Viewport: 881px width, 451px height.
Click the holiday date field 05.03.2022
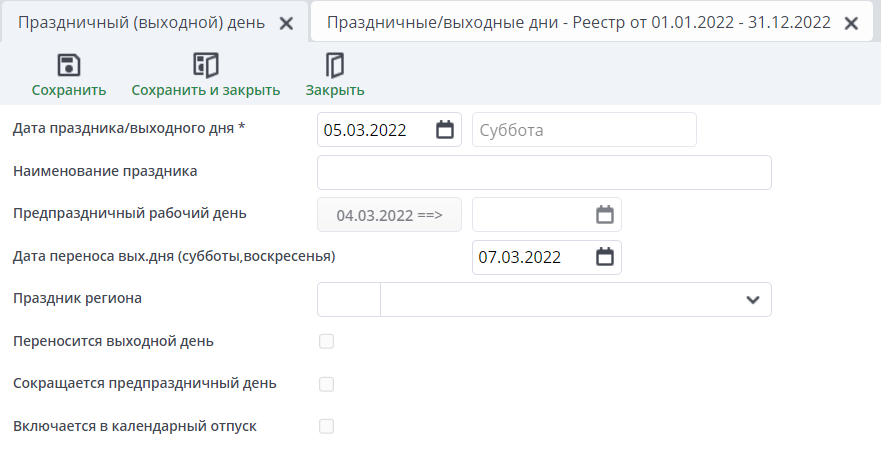pos(375,130)
